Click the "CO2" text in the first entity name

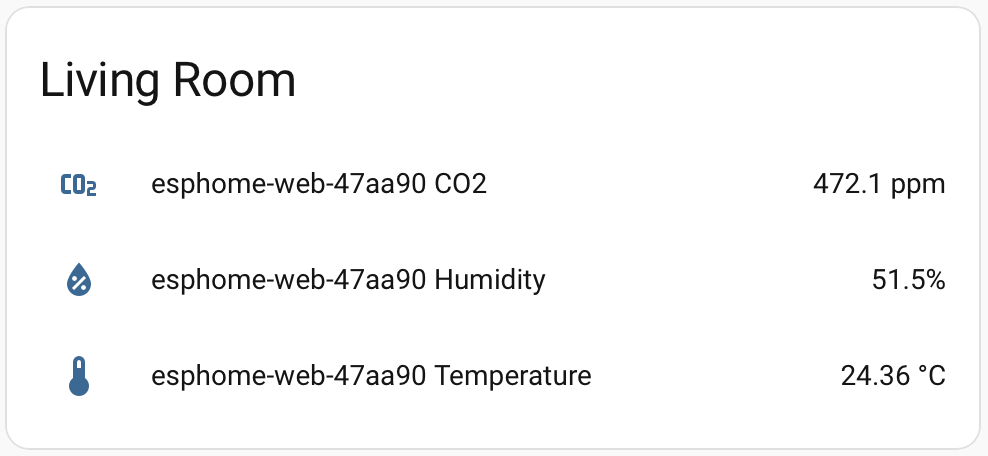(461, 185)
